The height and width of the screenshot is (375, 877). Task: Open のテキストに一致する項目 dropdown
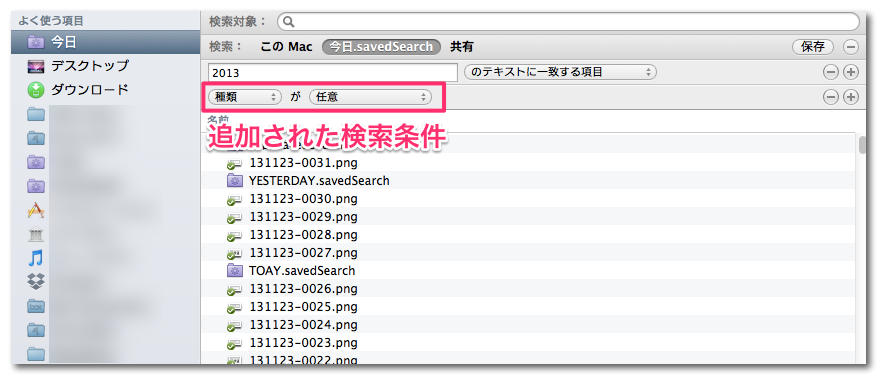click(x=560, y=72)
